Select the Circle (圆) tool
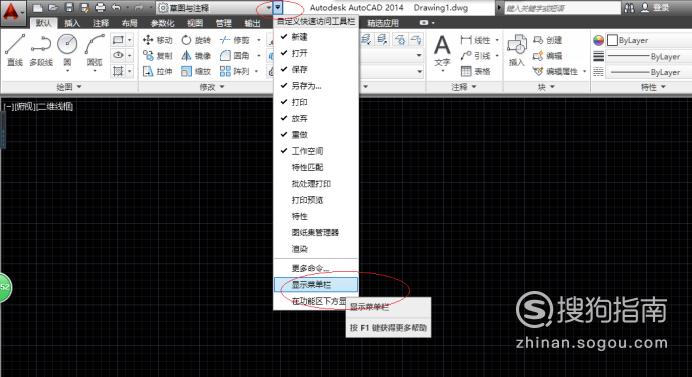The height and width of the screenshot is (377, 692). click(x=67, y=49)
